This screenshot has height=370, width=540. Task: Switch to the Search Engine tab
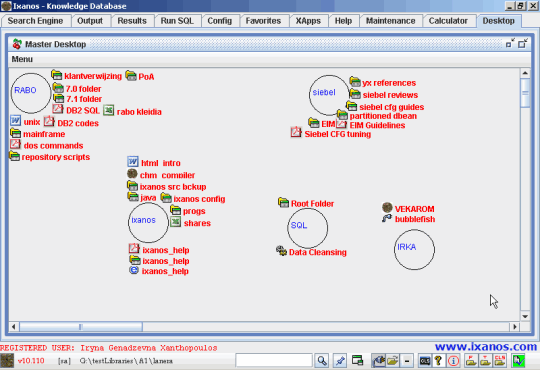click(x=35, y=21)
